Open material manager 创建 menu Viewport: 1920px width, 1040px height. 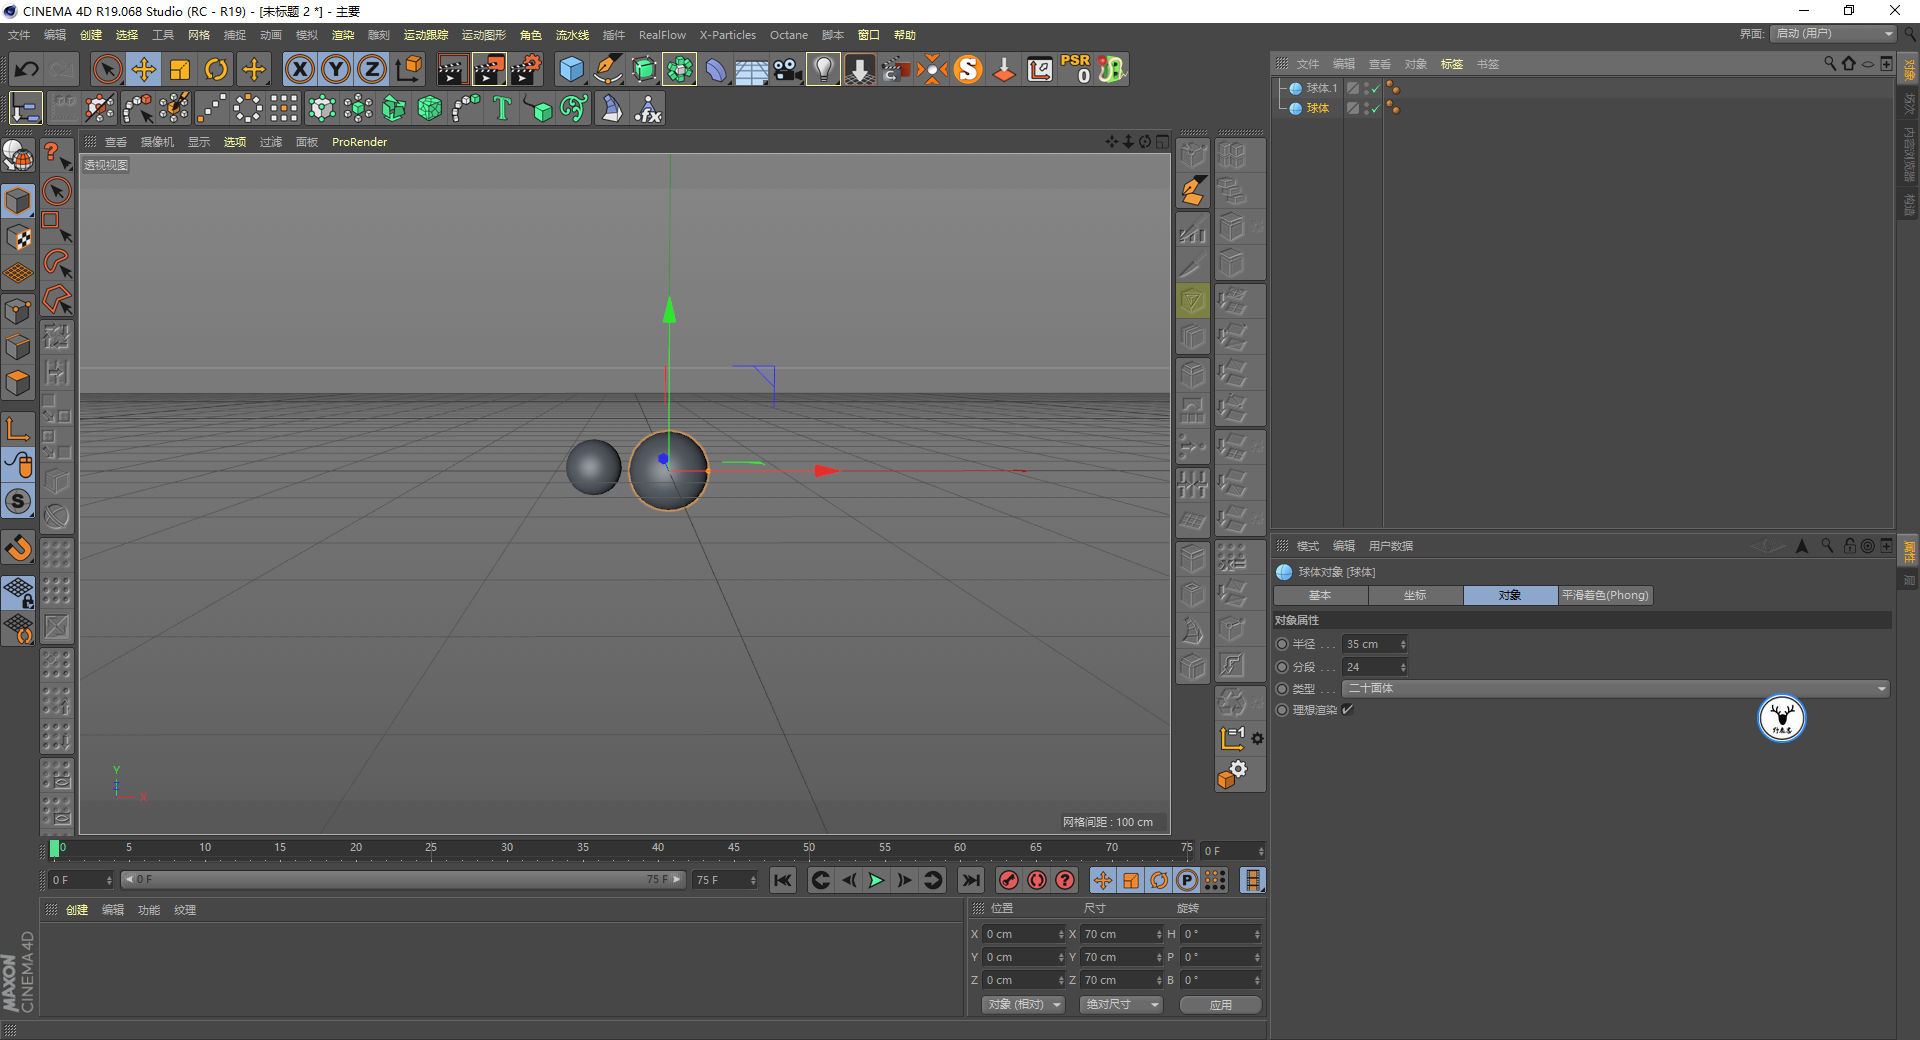77,910
